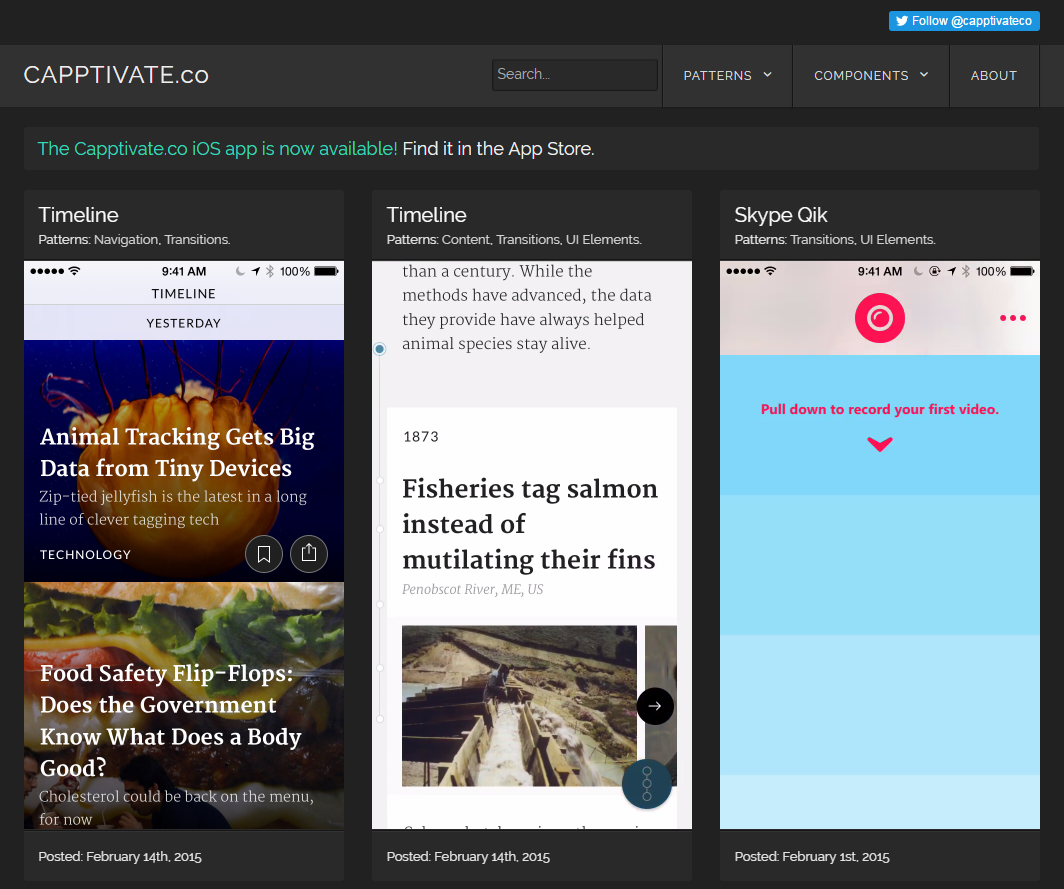Expand the Patterns dropdown menu

727,75
